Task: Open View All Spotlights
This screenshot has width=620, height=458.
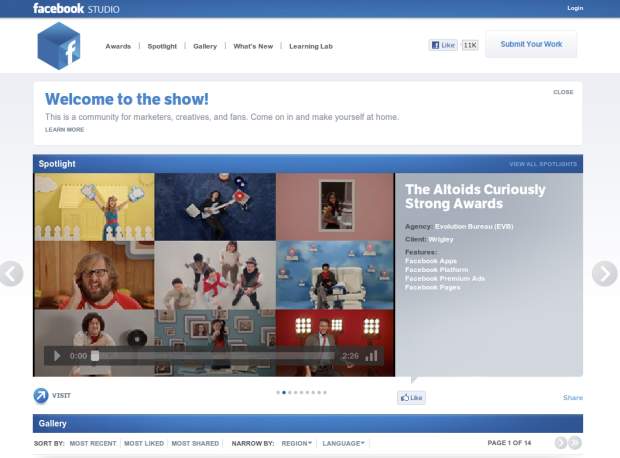Action: pos(543,164)
